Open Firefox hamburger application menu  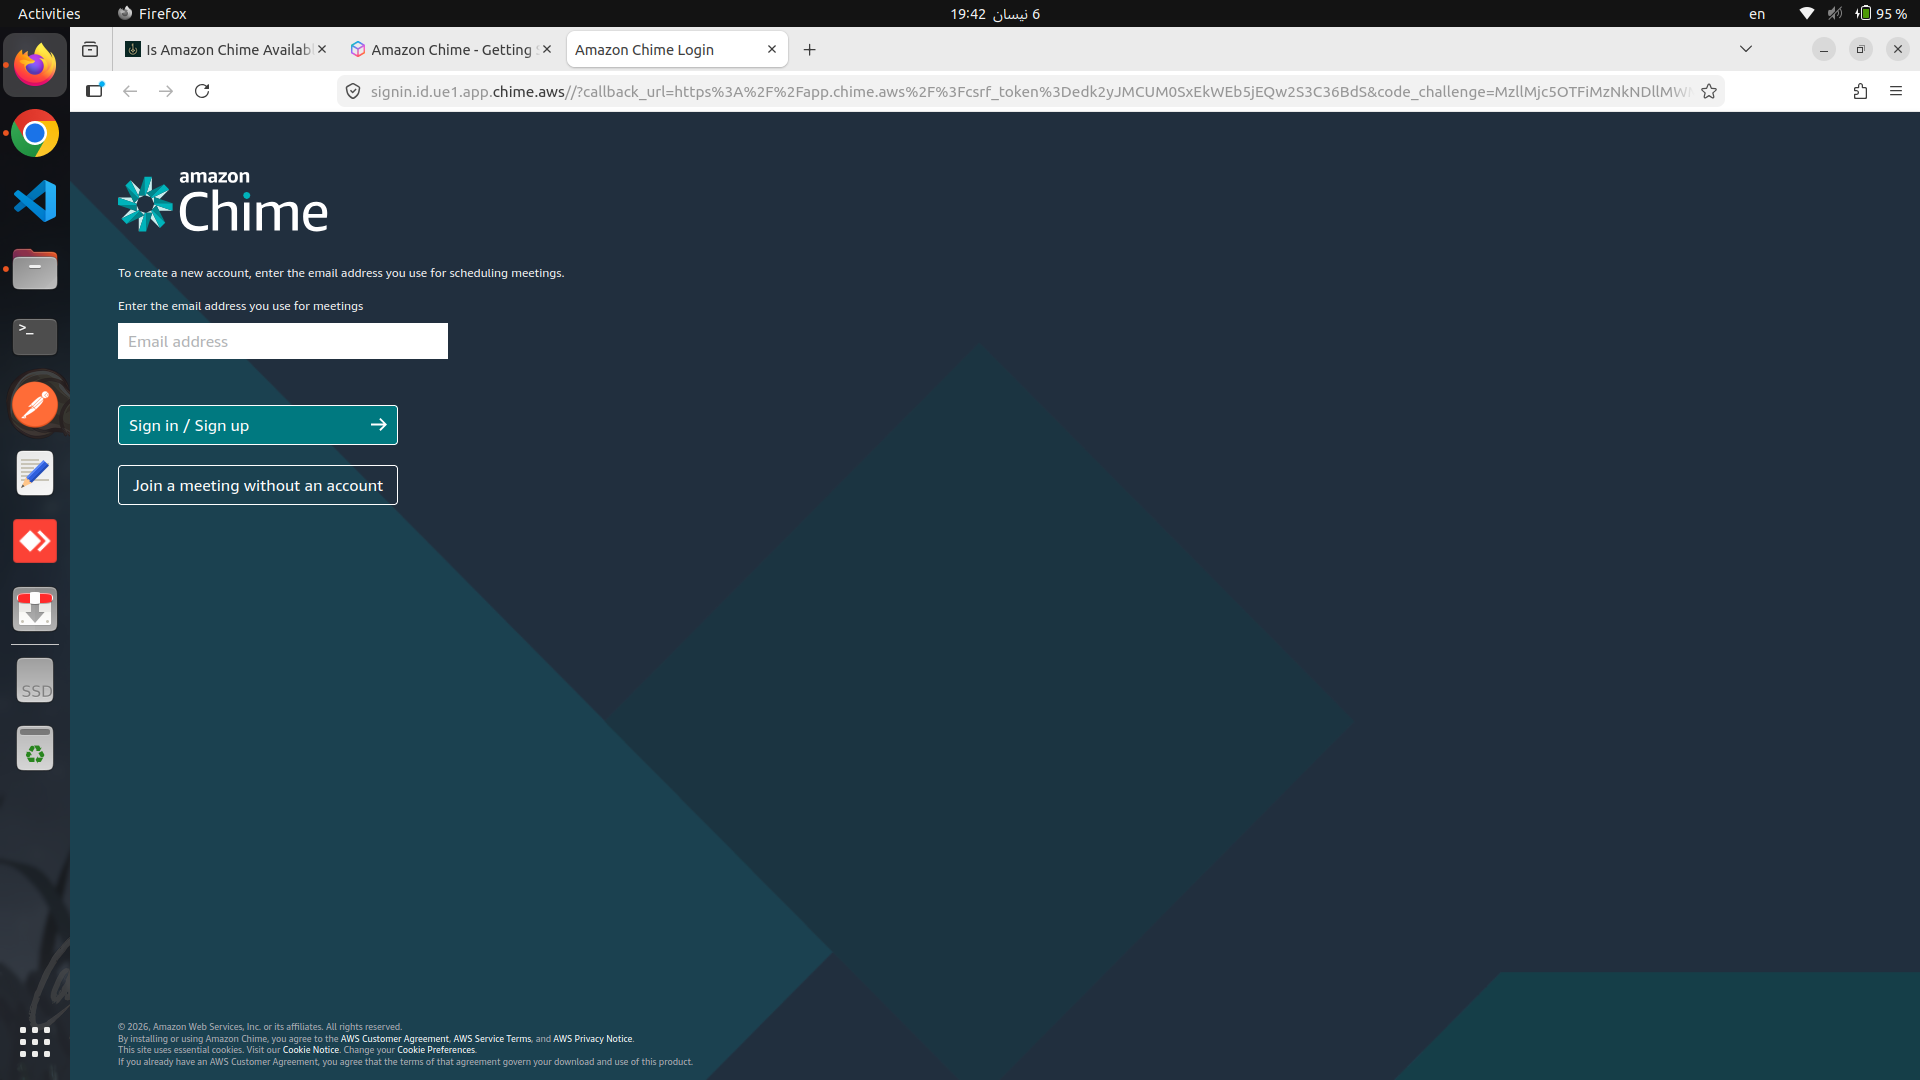pos(1896,91)
